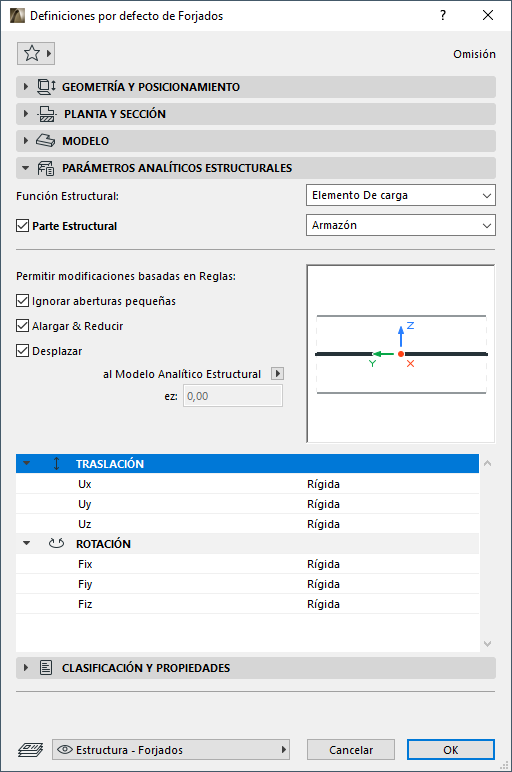512x772 pixels.
Task: Open the Armazón structural part dropdown
Action: 401,225
